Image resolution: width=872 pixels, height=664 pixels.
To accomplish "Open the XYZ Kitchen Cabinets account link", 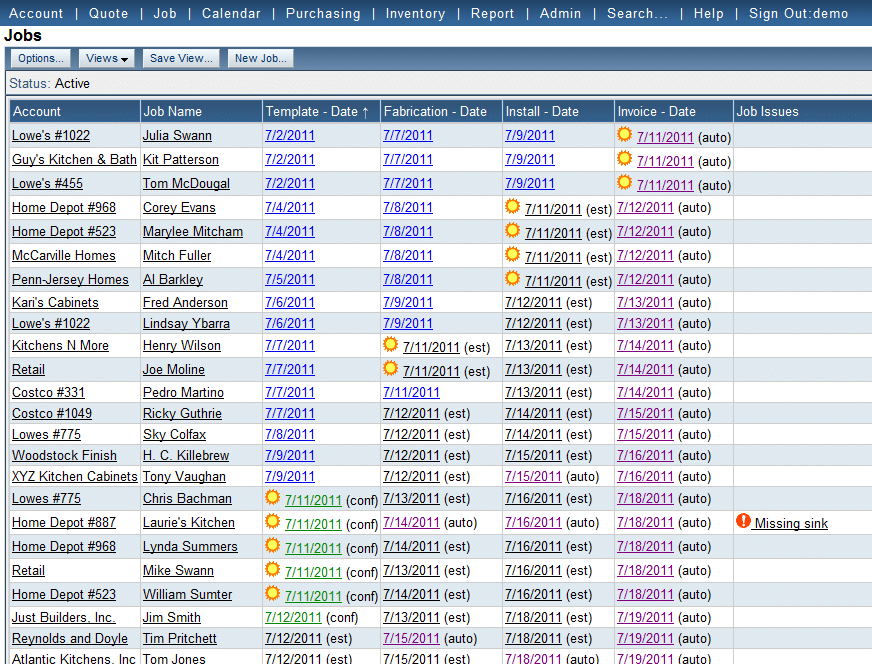I will (75, 477).
